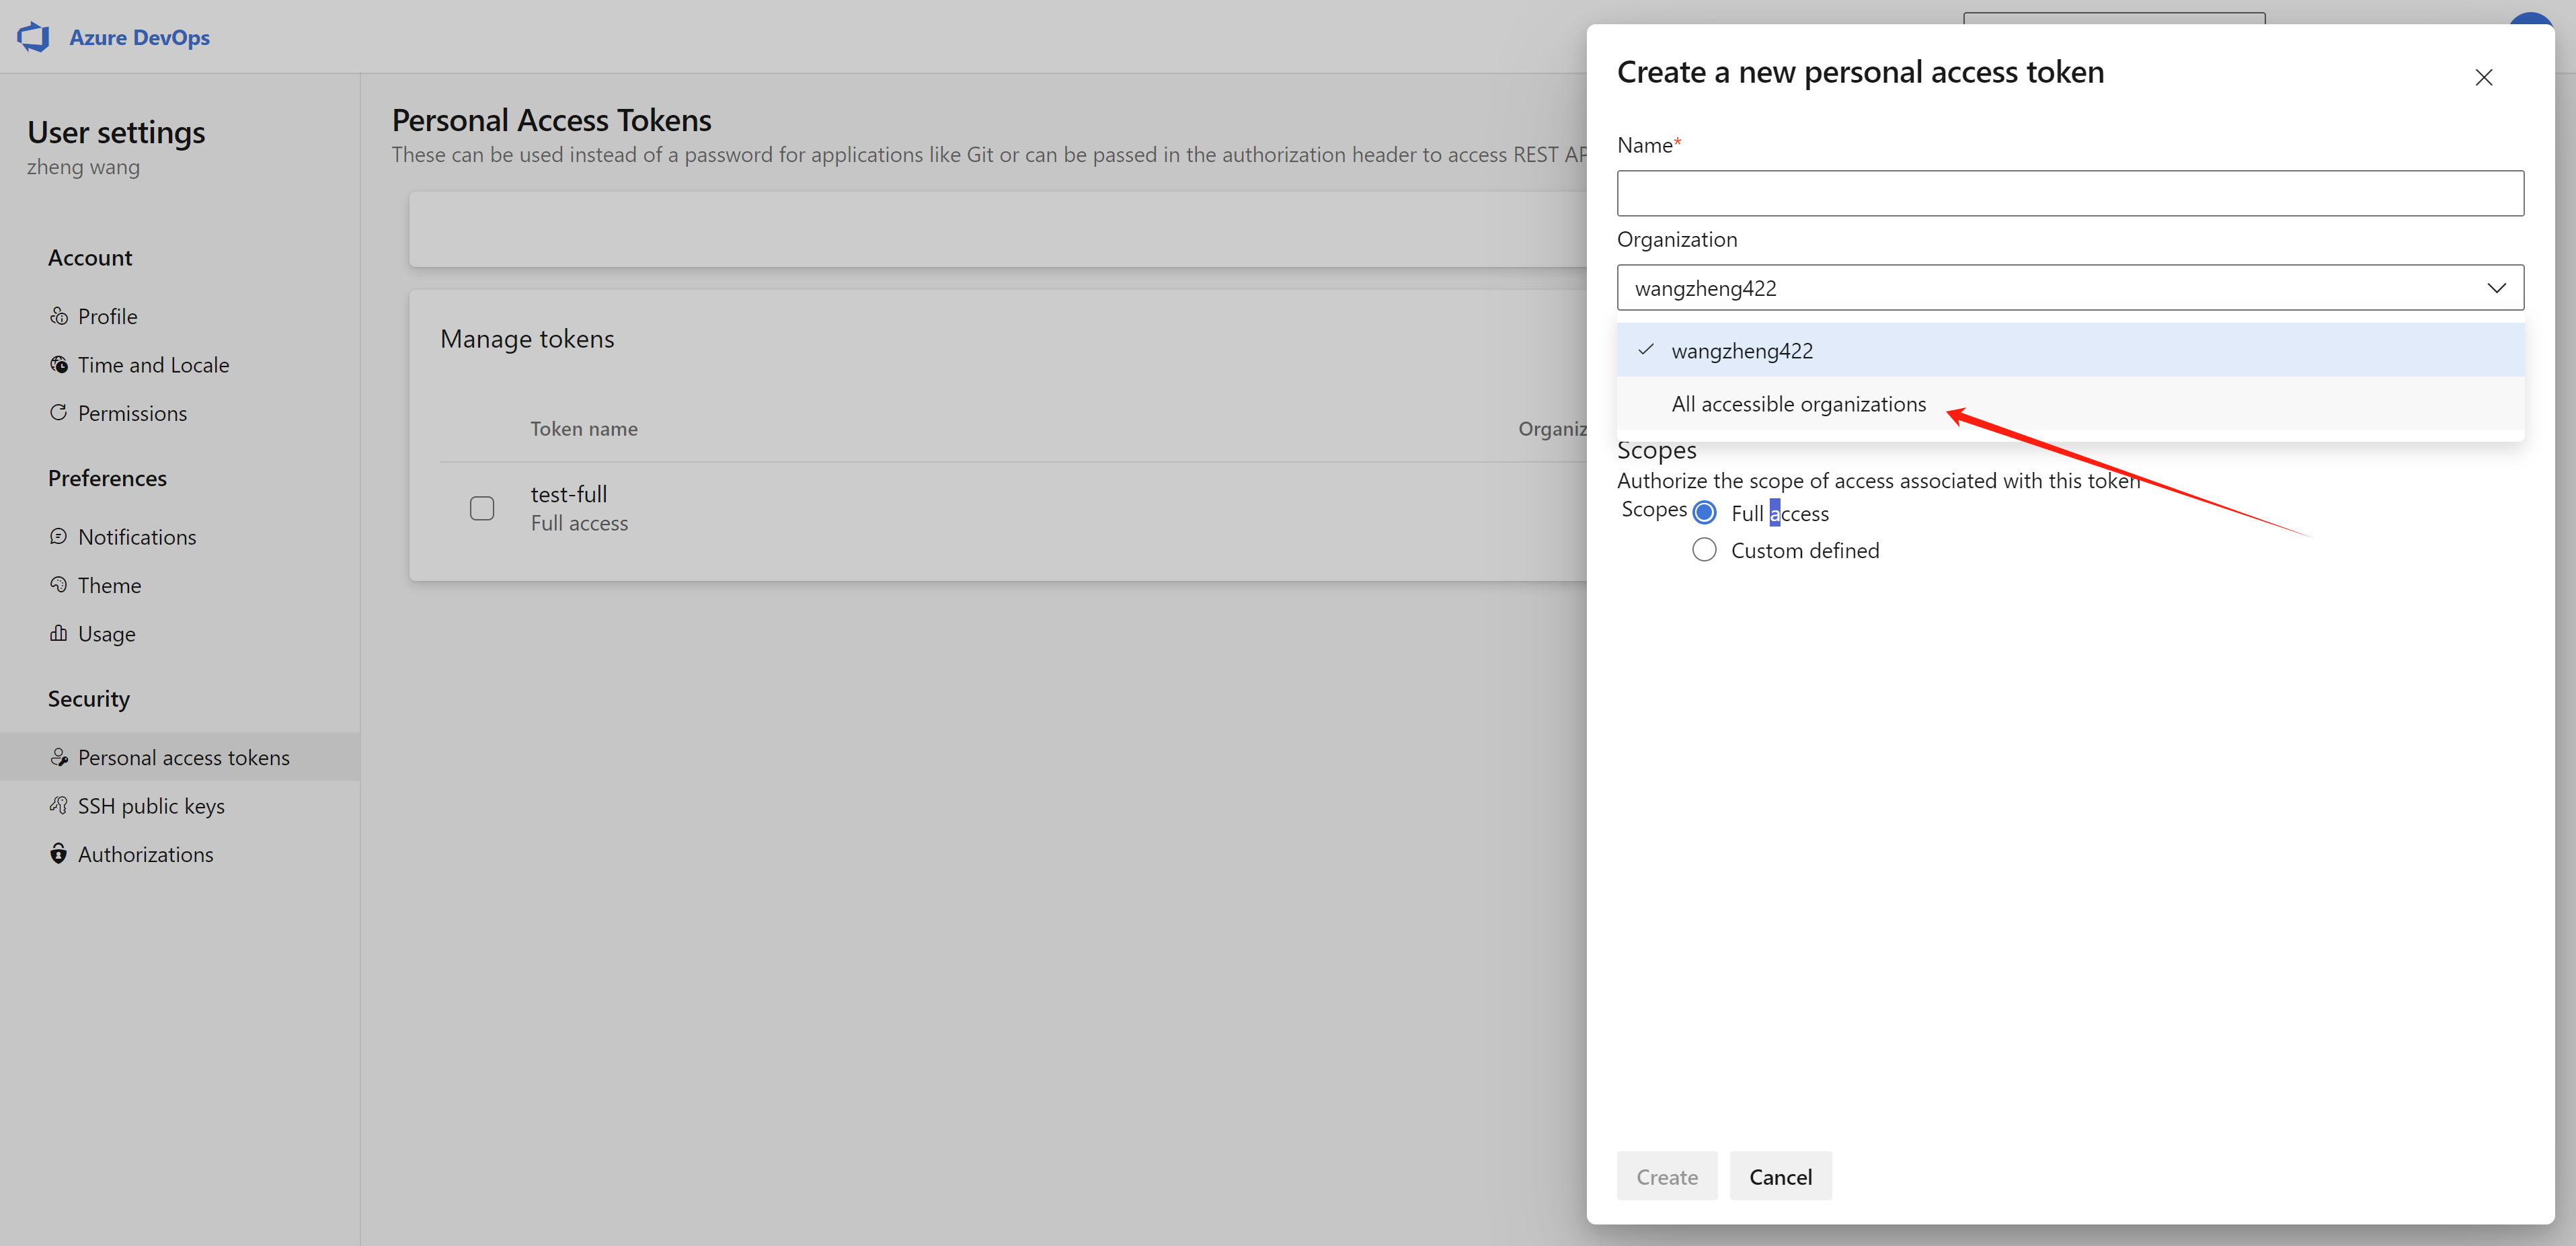Click the Time and Locale globe icon
The image size is (2576, 1246).
click(59, 364)
